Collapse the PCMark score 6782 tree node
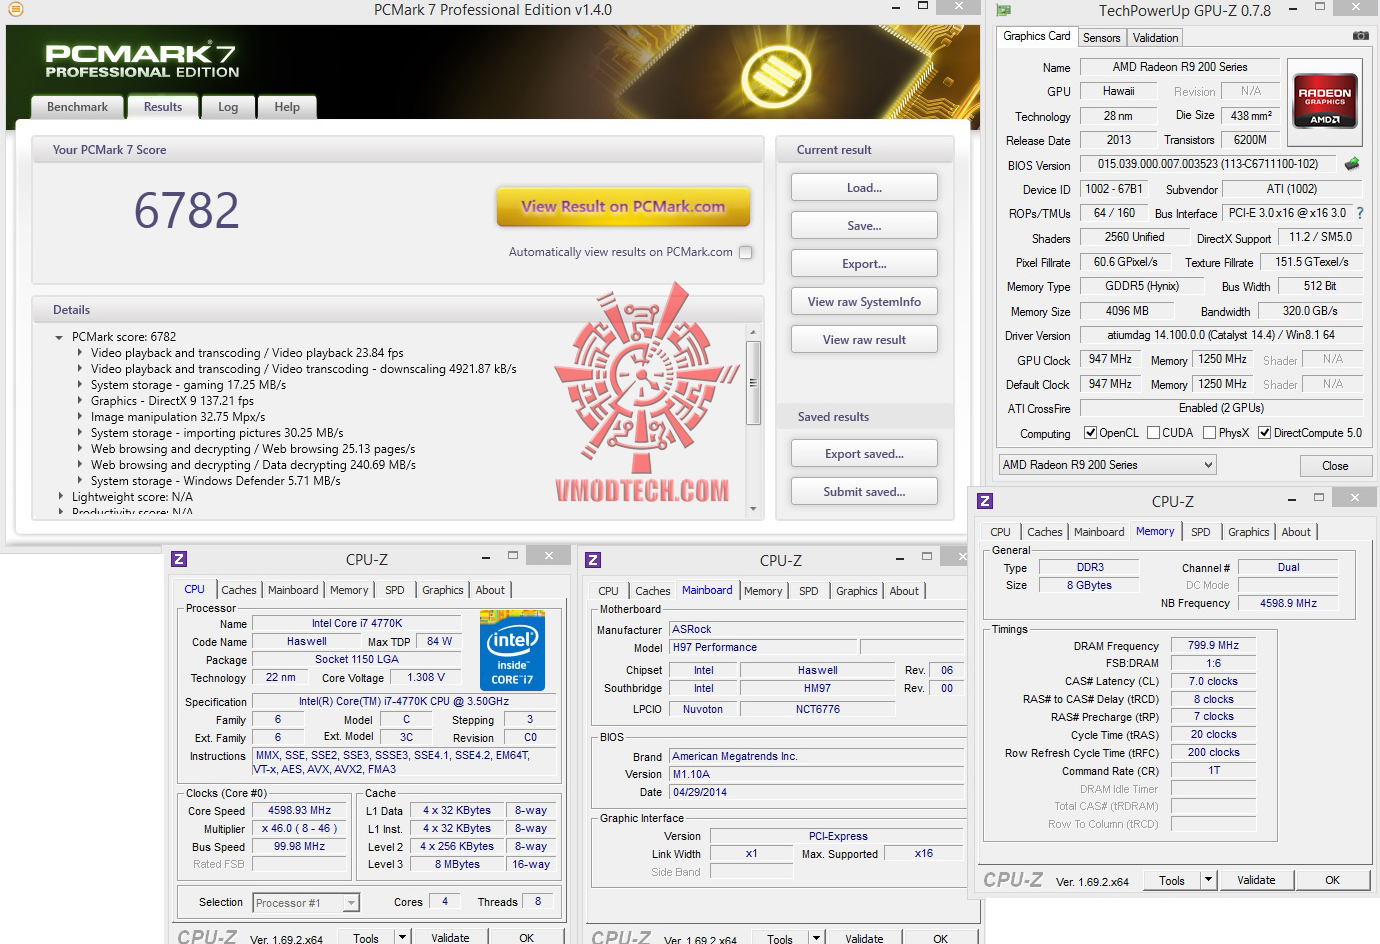The height and width of the screenshot is (944, 1380). click(x=60, y=337)
